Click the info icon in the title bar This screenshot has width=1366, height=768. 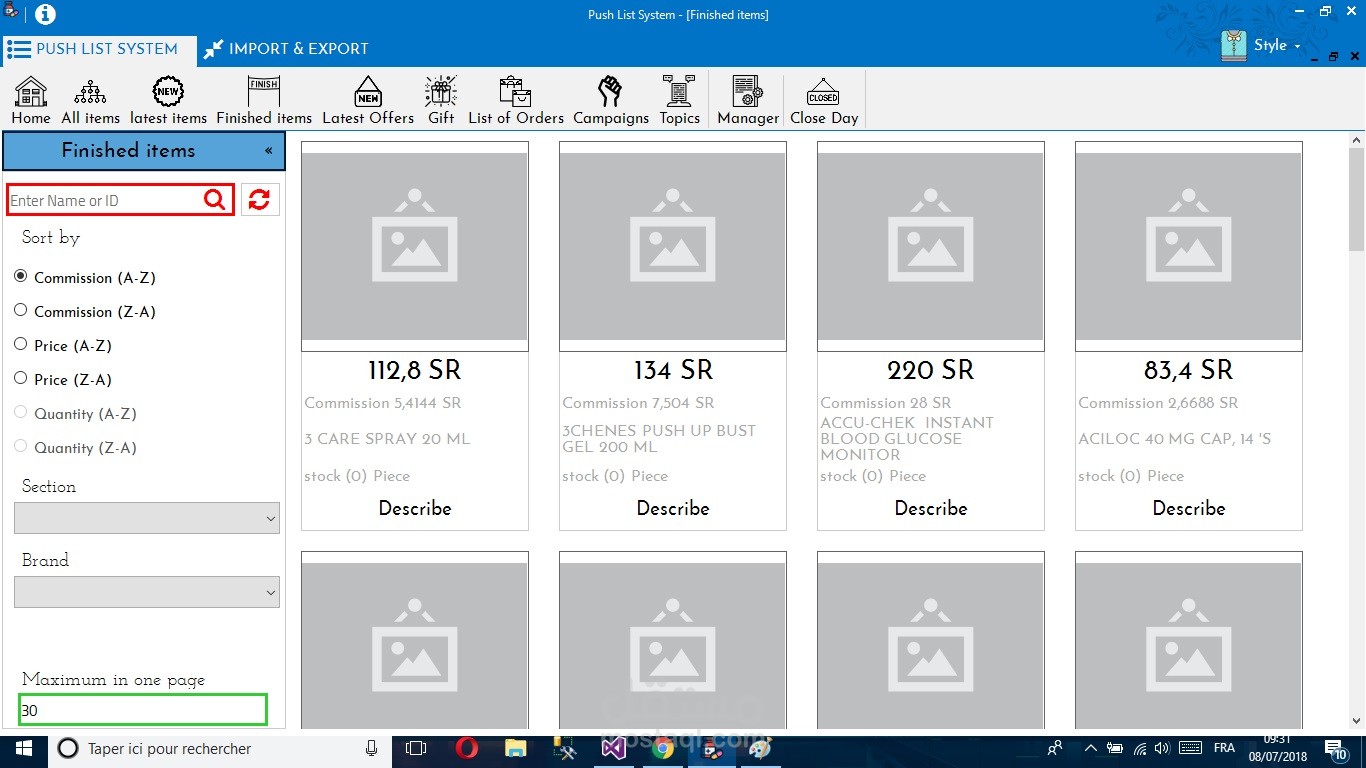click(x=46, y=14)
